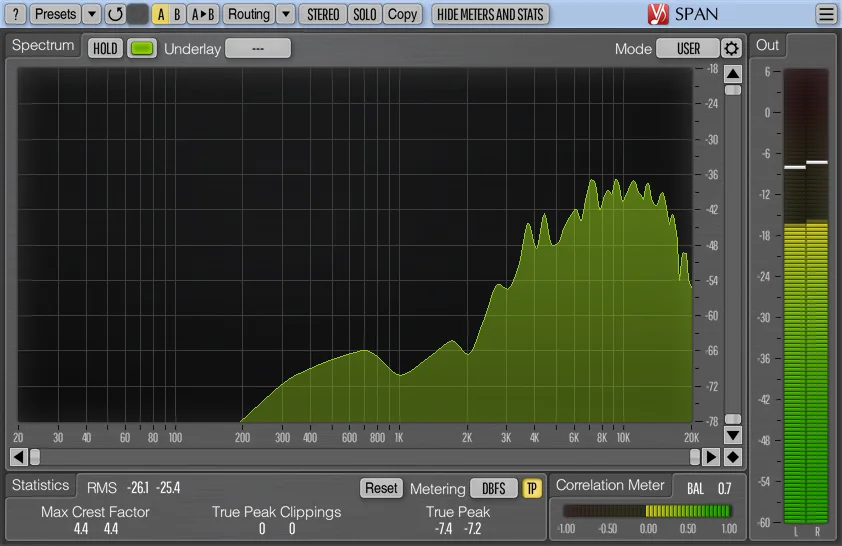Select the Statistics panel tab

(x=40, y=485)
